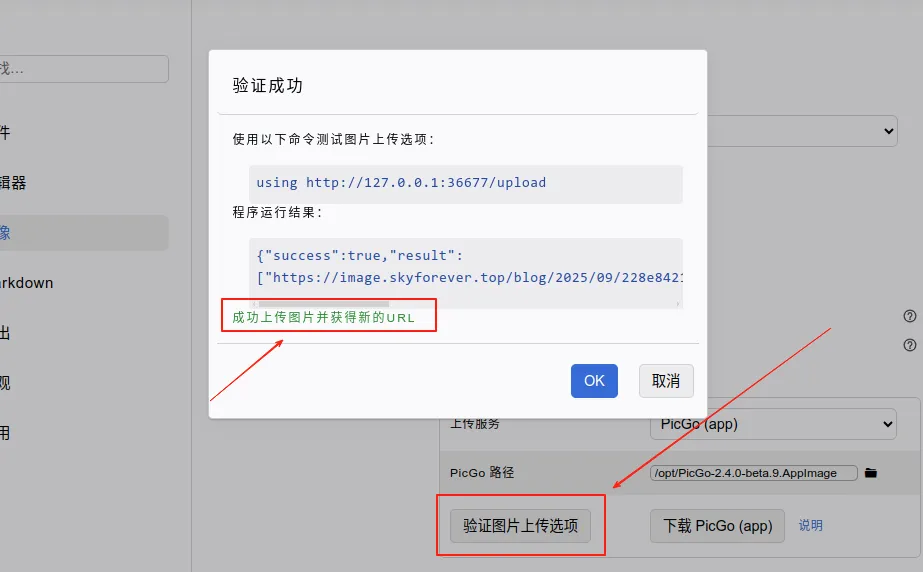Open the PicGo (app) upload service dropdown

point(773,424)
